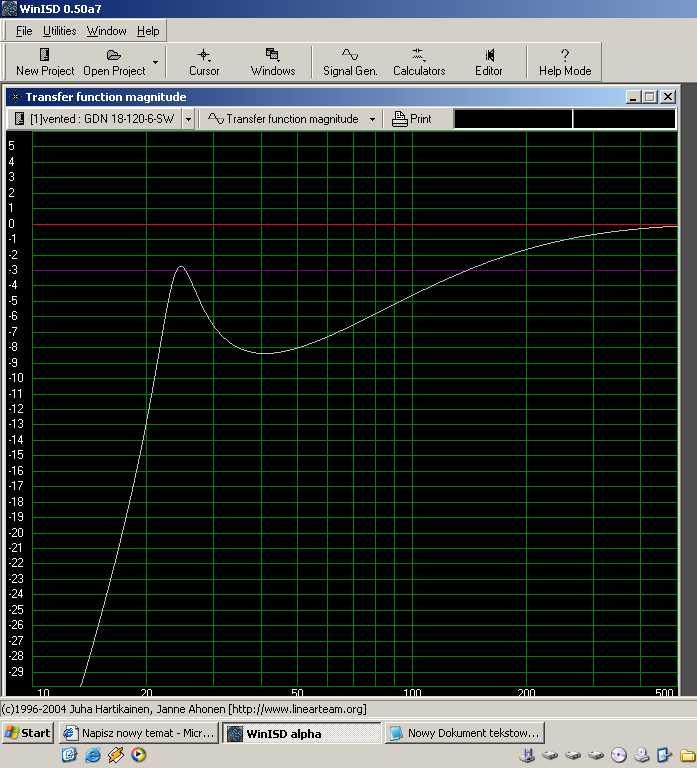697x768 pixels.
Task: Activate the Cursor crosshair tool
Action: pos(204,62)
